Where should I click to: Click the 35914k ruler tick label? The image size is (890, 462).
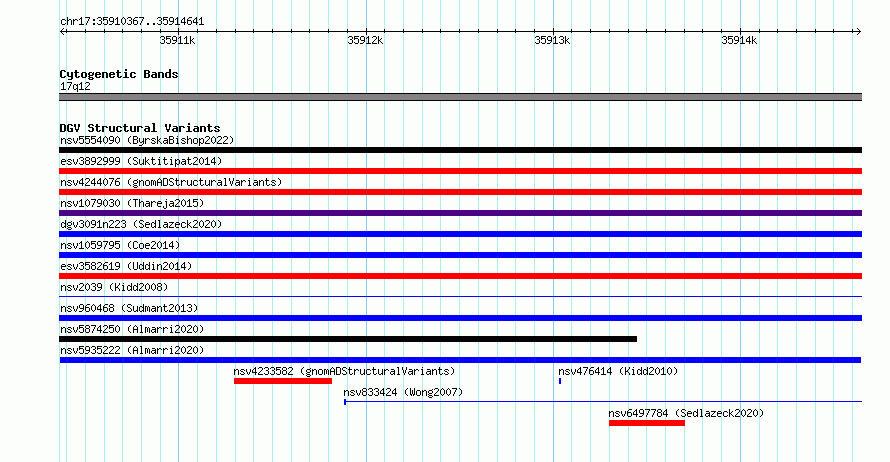coord(739,40)
